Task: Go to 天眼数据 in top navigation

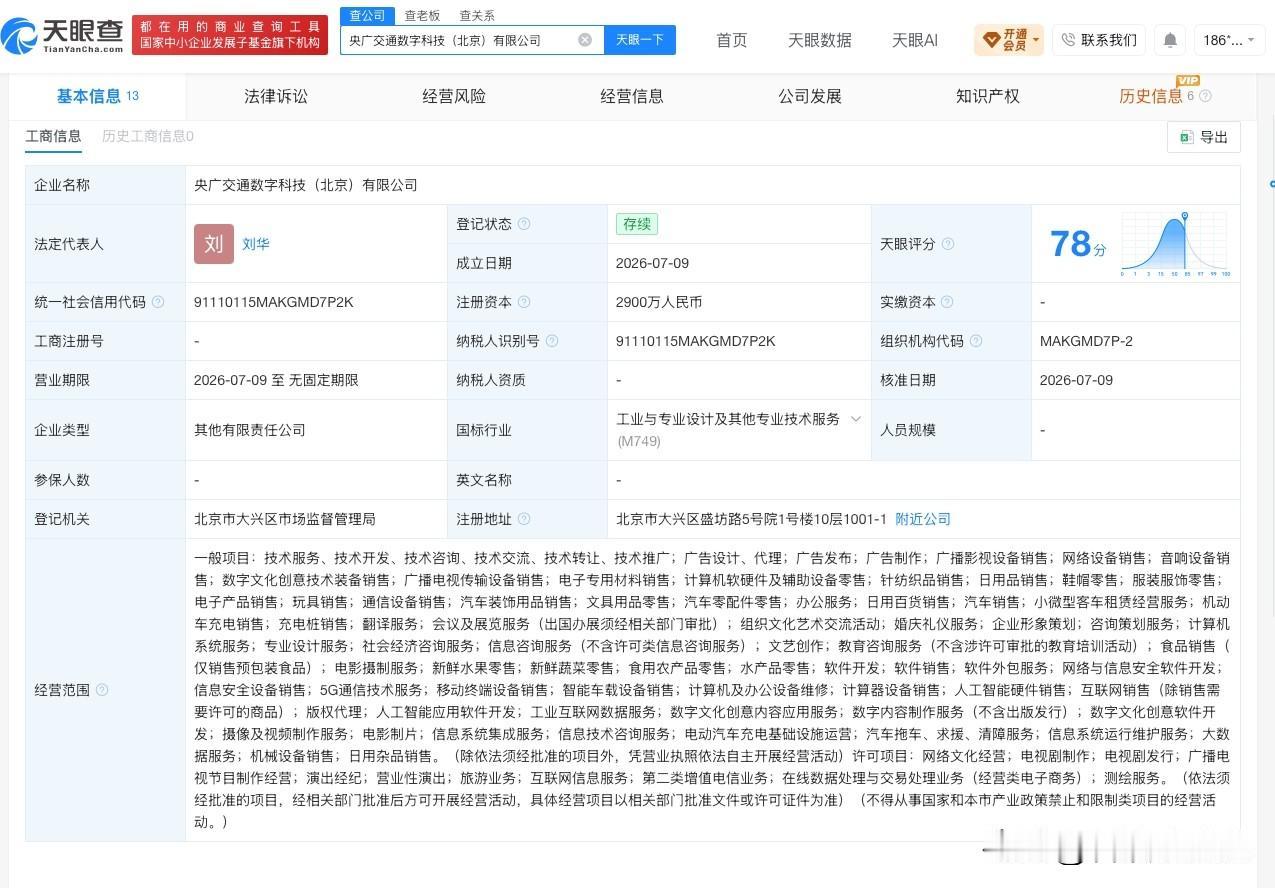Action: (x=820, y=40)
